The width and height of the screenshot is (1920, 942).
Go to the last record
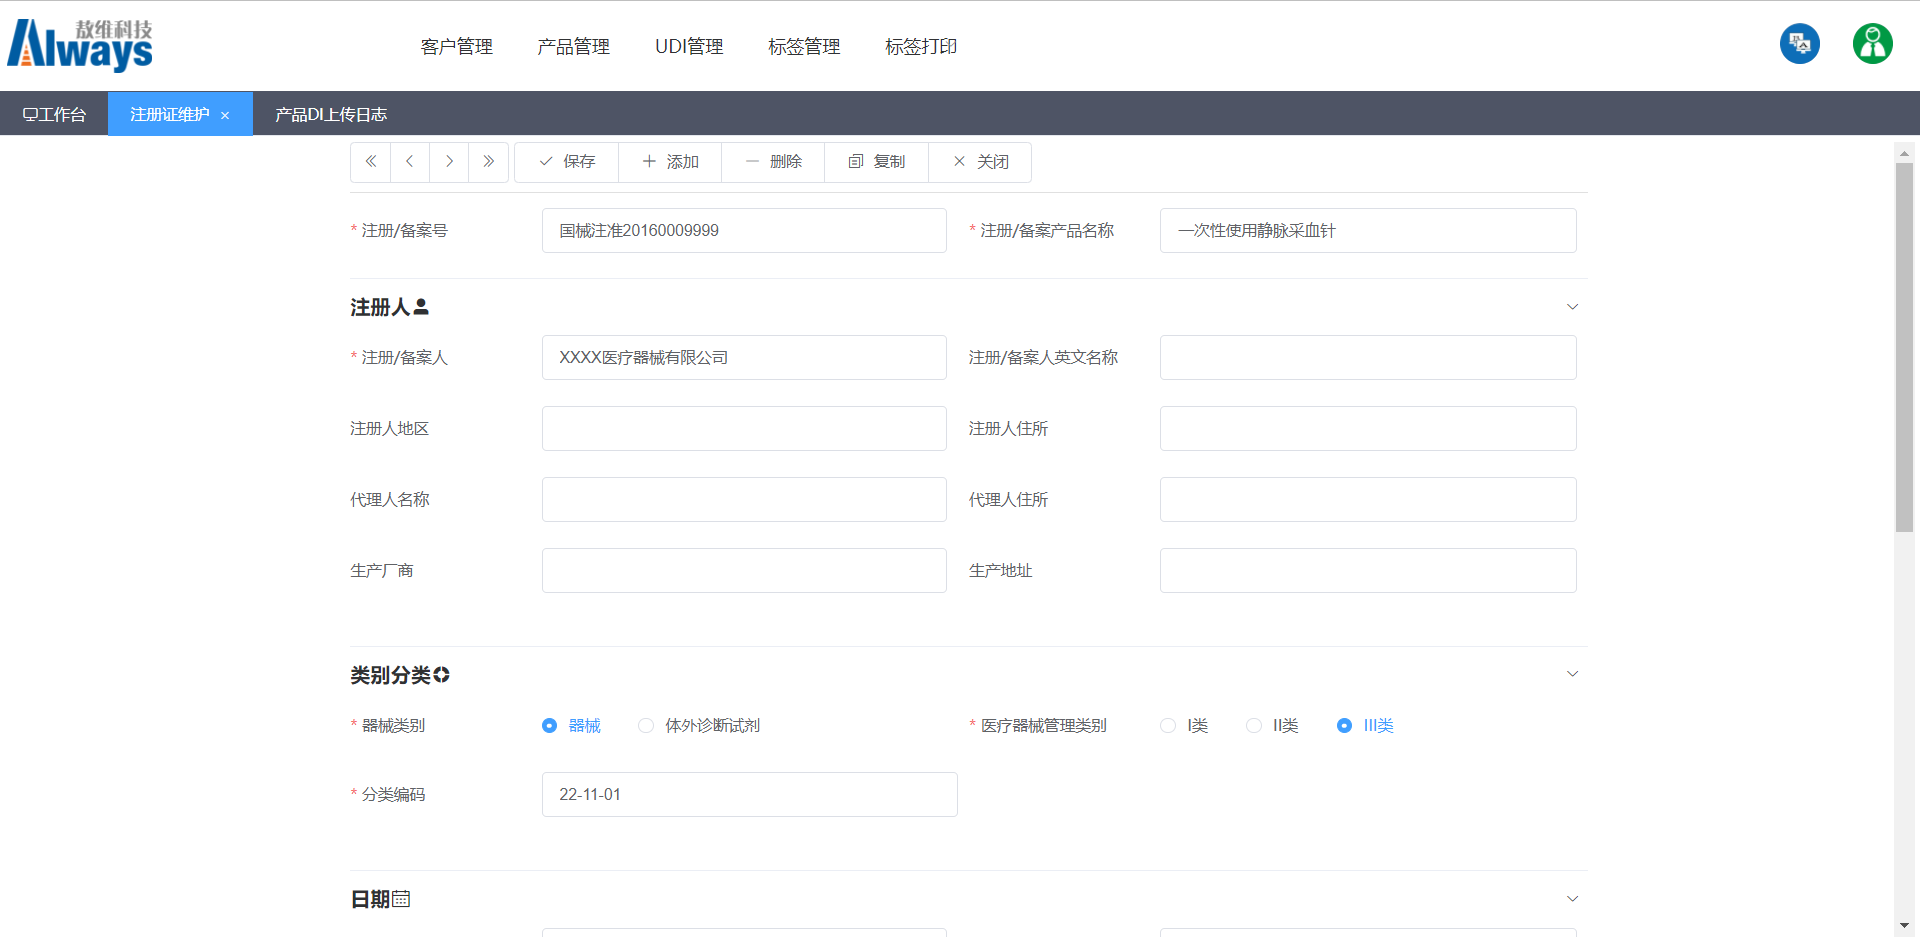pos(489,162)
